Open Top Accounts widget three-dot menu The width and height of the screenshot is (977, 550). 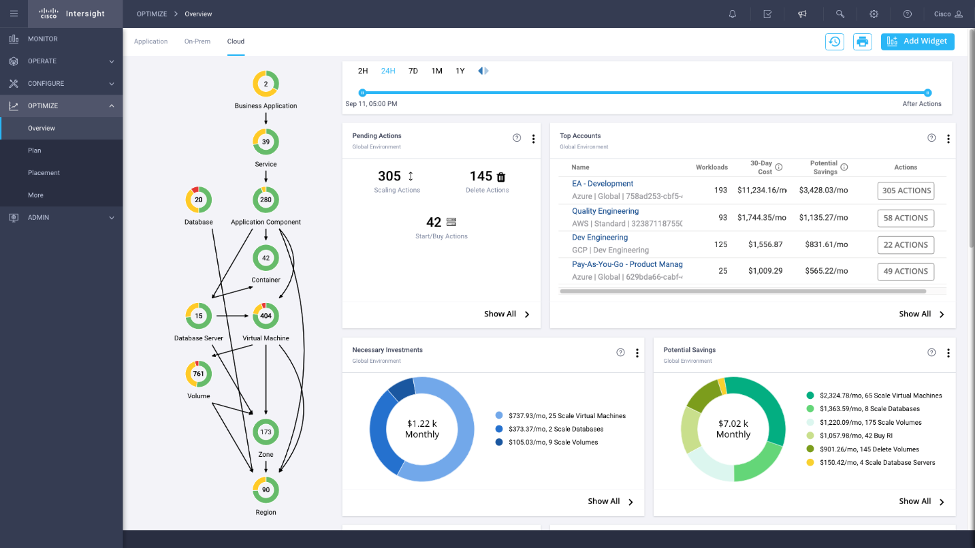[x=947, y=138]
